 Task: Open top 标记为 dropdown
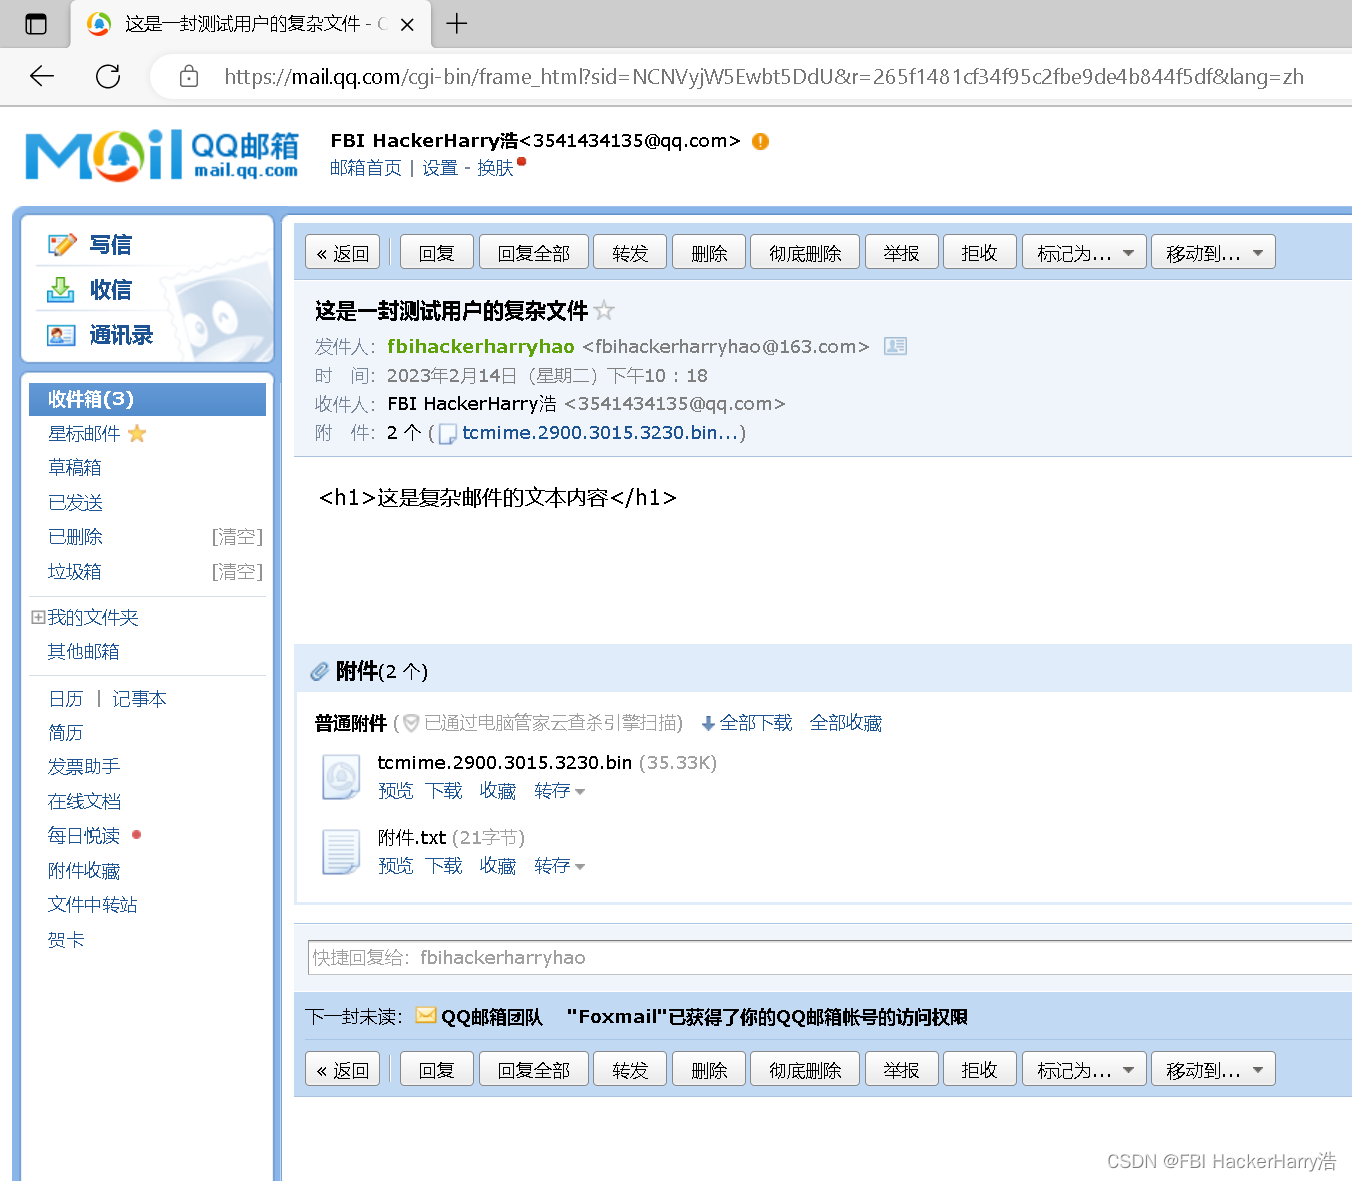[x=1083, y=252]
